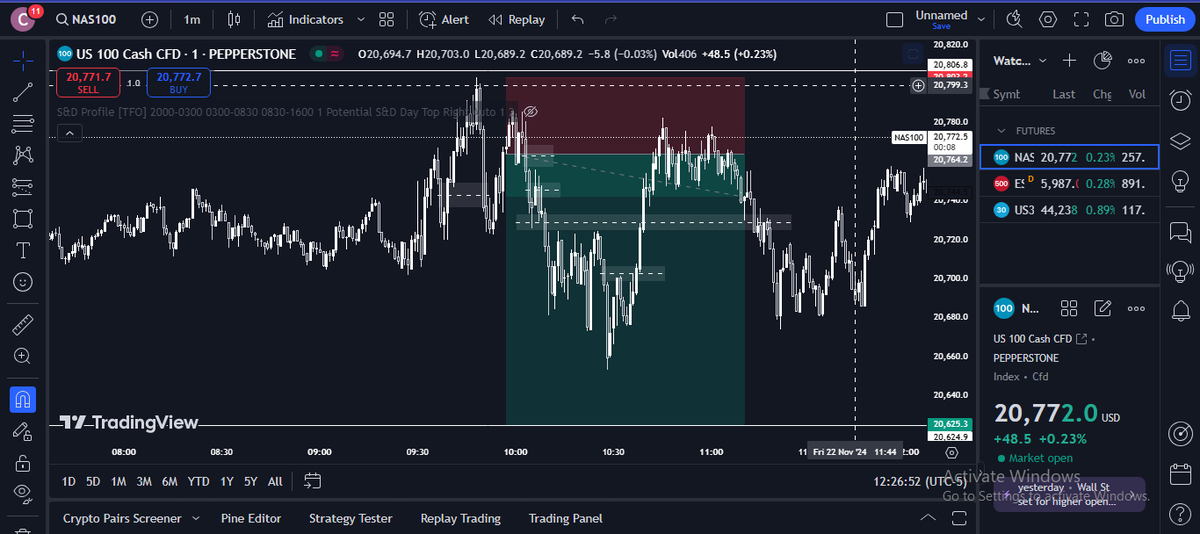The width and height of the screenshot is (1200, 534).
Task: Collapse the FUTURES watchlist section
Action: [1002, 131]
